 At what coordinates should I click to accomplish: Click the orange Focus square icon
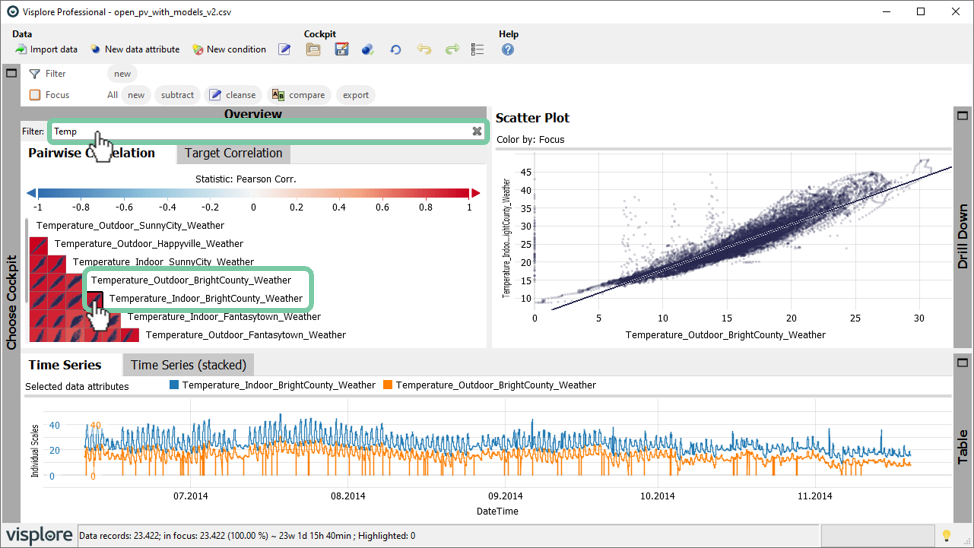pyautogui.click(x=35, y=94)
